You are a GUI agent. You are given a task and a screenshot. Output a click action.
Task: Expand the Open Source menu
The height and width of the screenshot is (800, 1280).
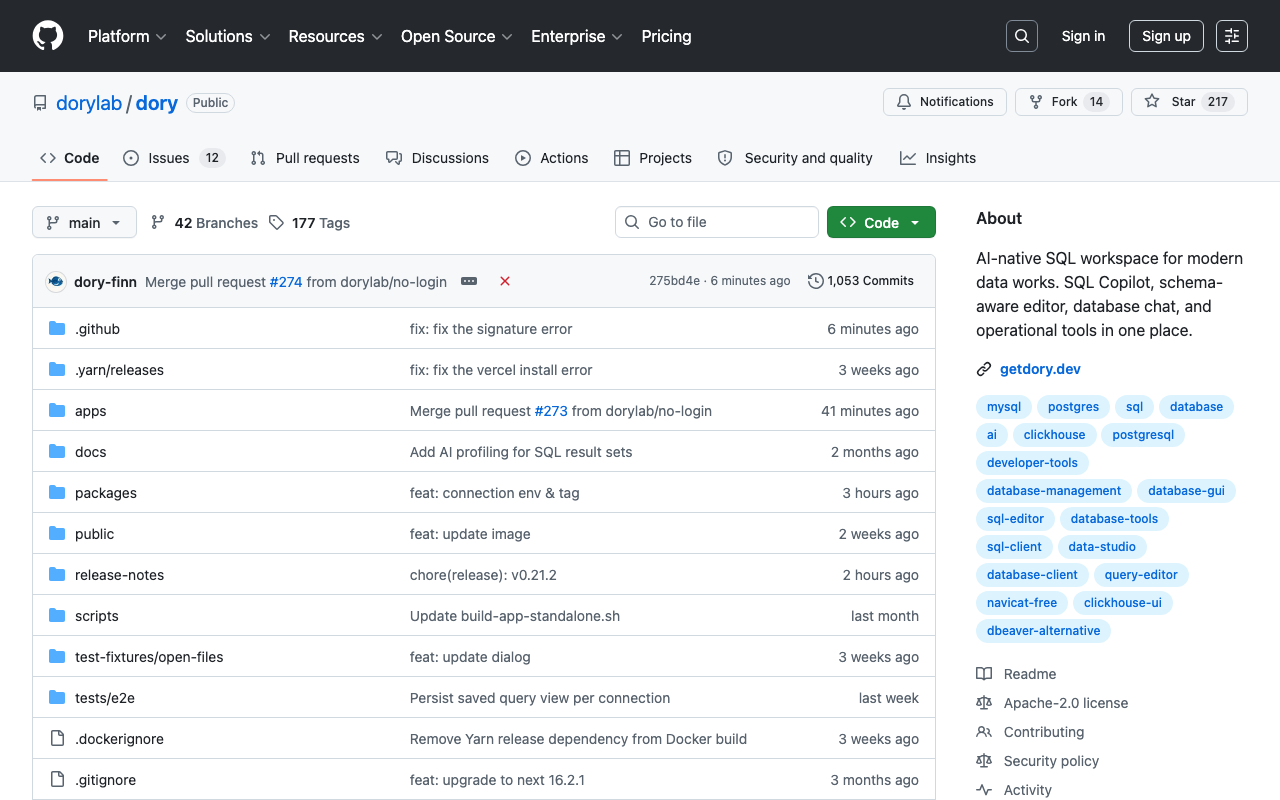pyautogui.click(x=457, y=36)
